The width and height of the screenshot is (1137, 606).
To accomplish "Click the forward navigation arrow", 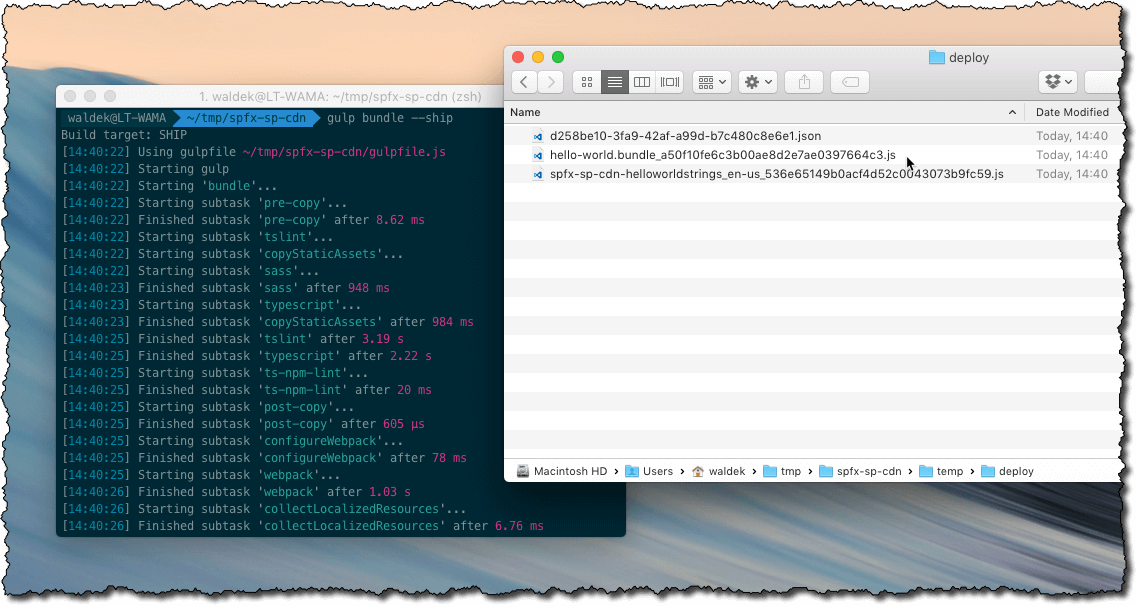I will tap(550, 82).
